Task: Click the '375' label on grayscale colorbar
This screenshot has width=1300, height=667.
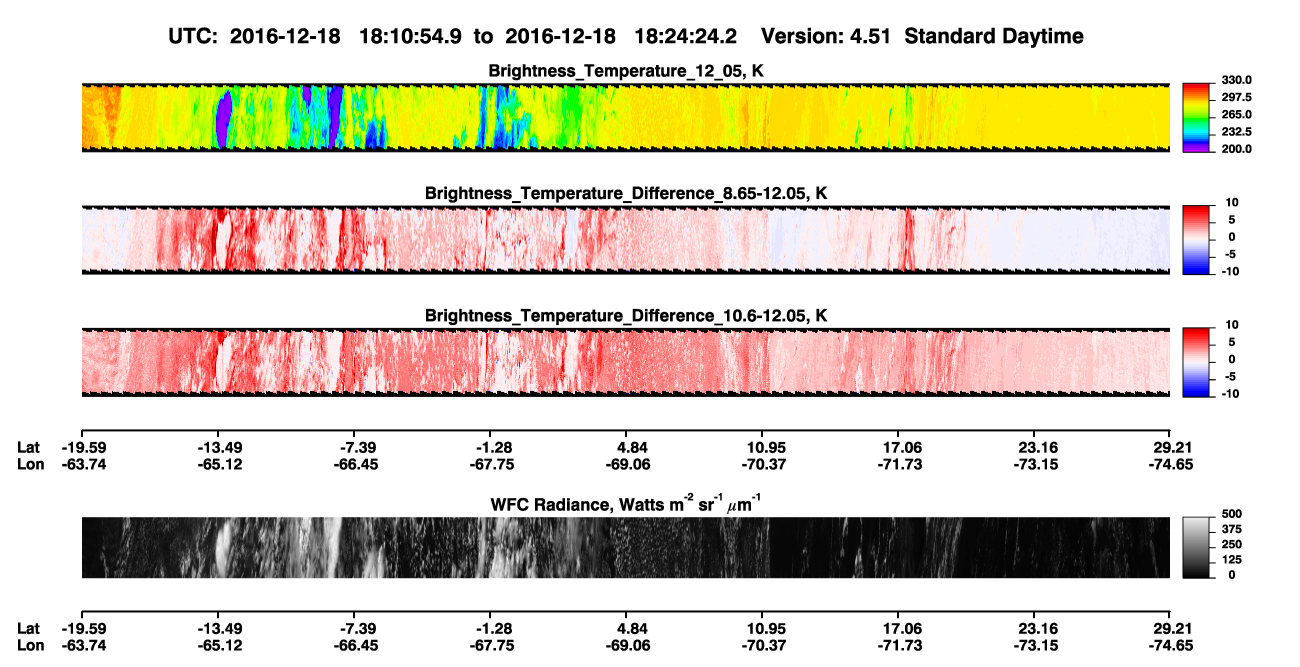Action: click(1232, 530)
